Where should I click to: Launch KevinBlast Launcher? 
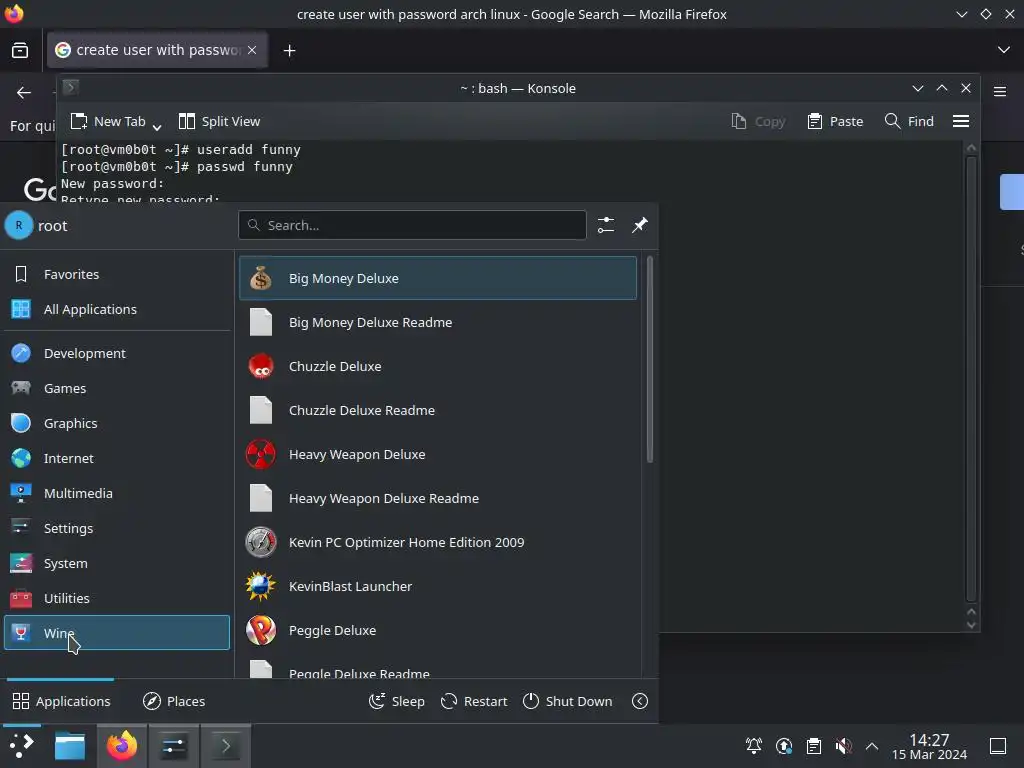coord(438,586)
